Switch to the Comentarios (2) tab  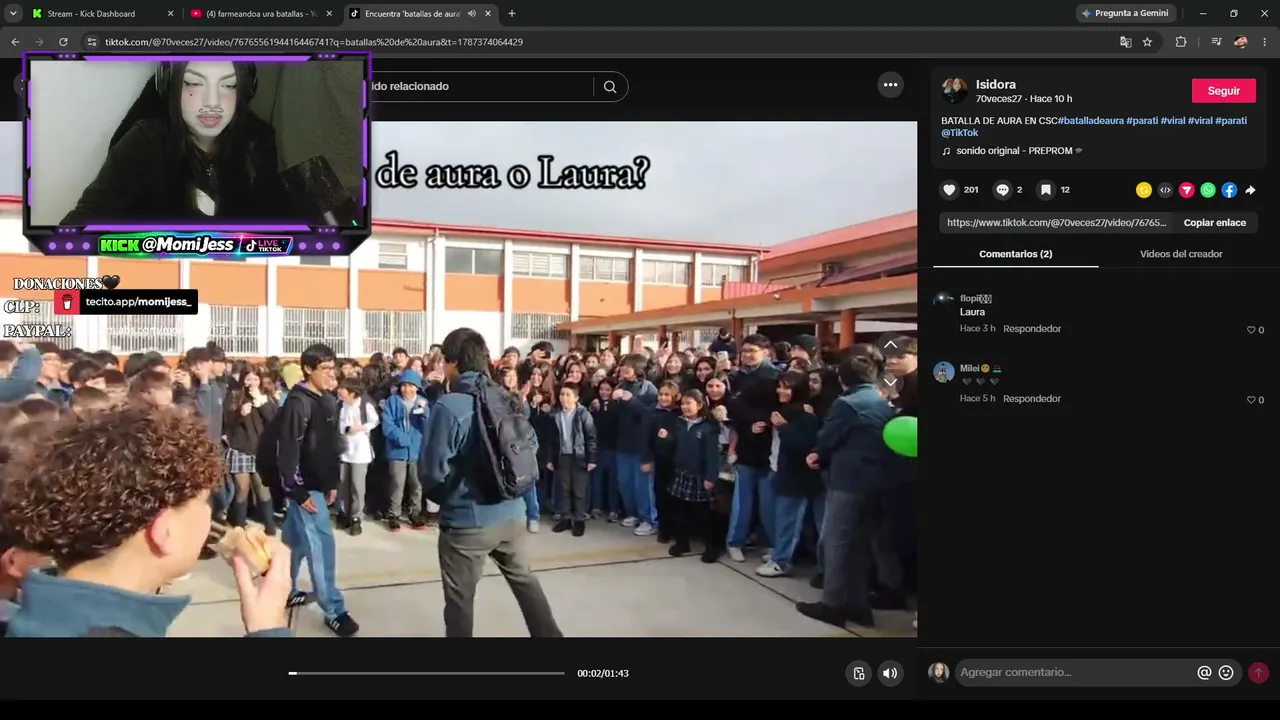1015,254
